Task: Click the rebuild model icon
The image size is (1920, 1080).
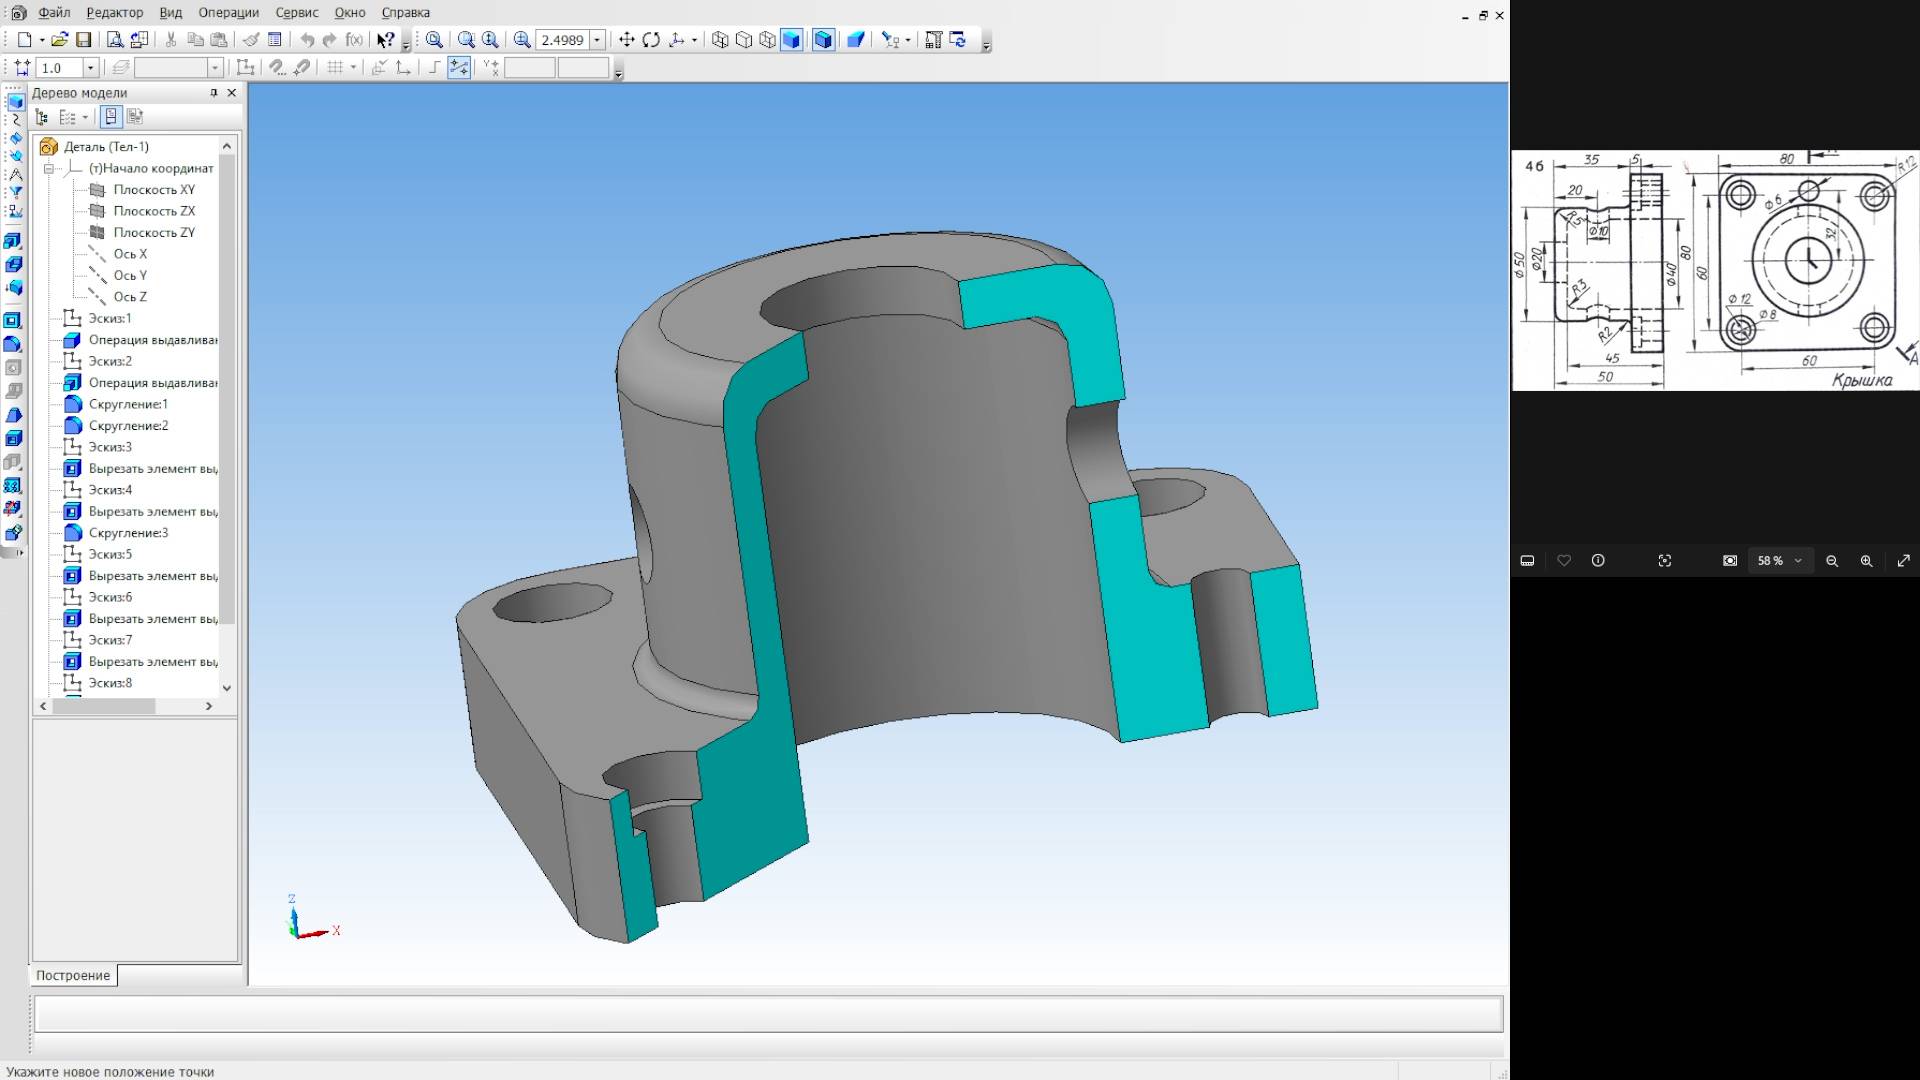Action: tap(958, 40)
